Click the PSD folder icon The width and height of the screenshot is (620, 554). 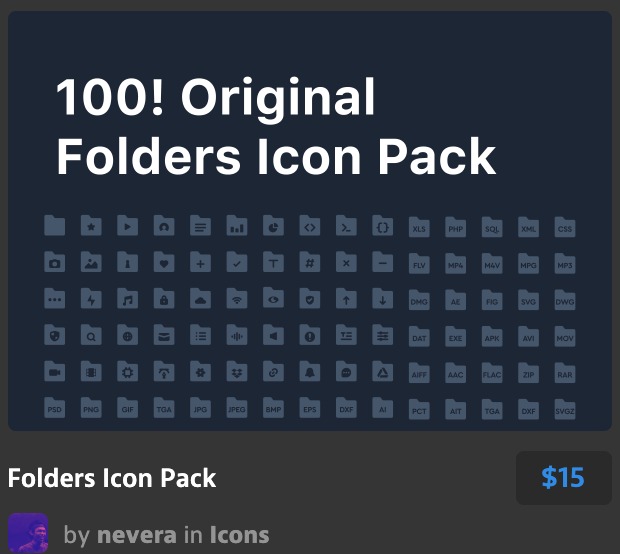(x=55, y=408)
